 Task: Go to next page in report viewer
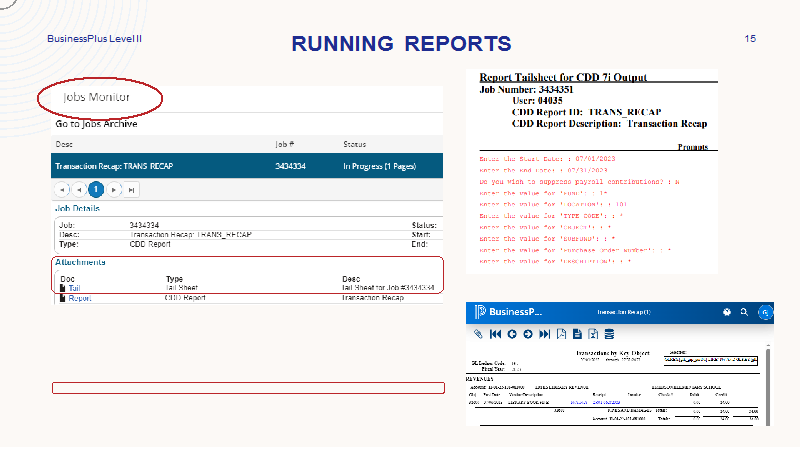tap(528, 334)
